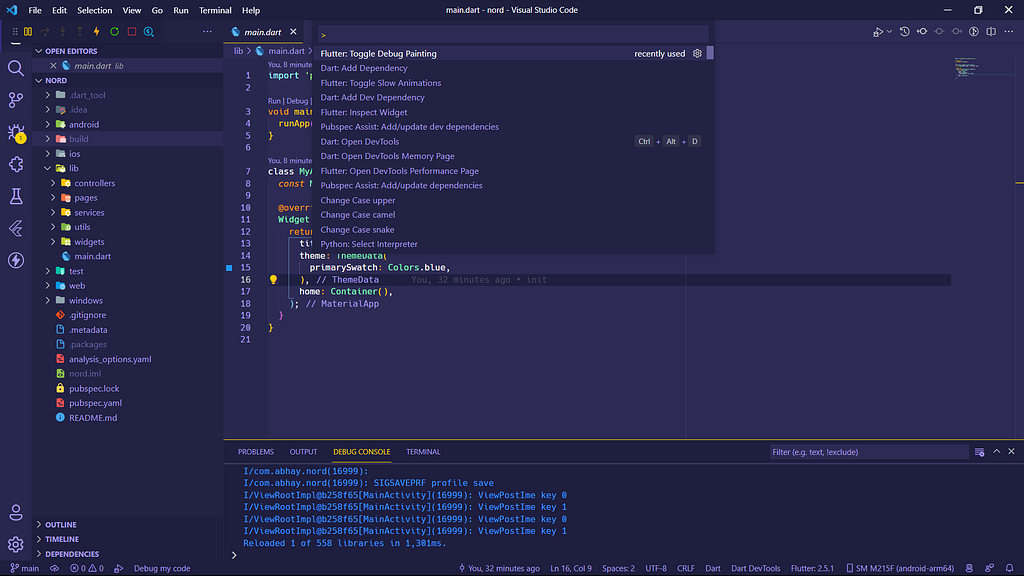This screenshot has width=1024, height=576.
Task: Click the editor minimap
Action: pos(984,69)
